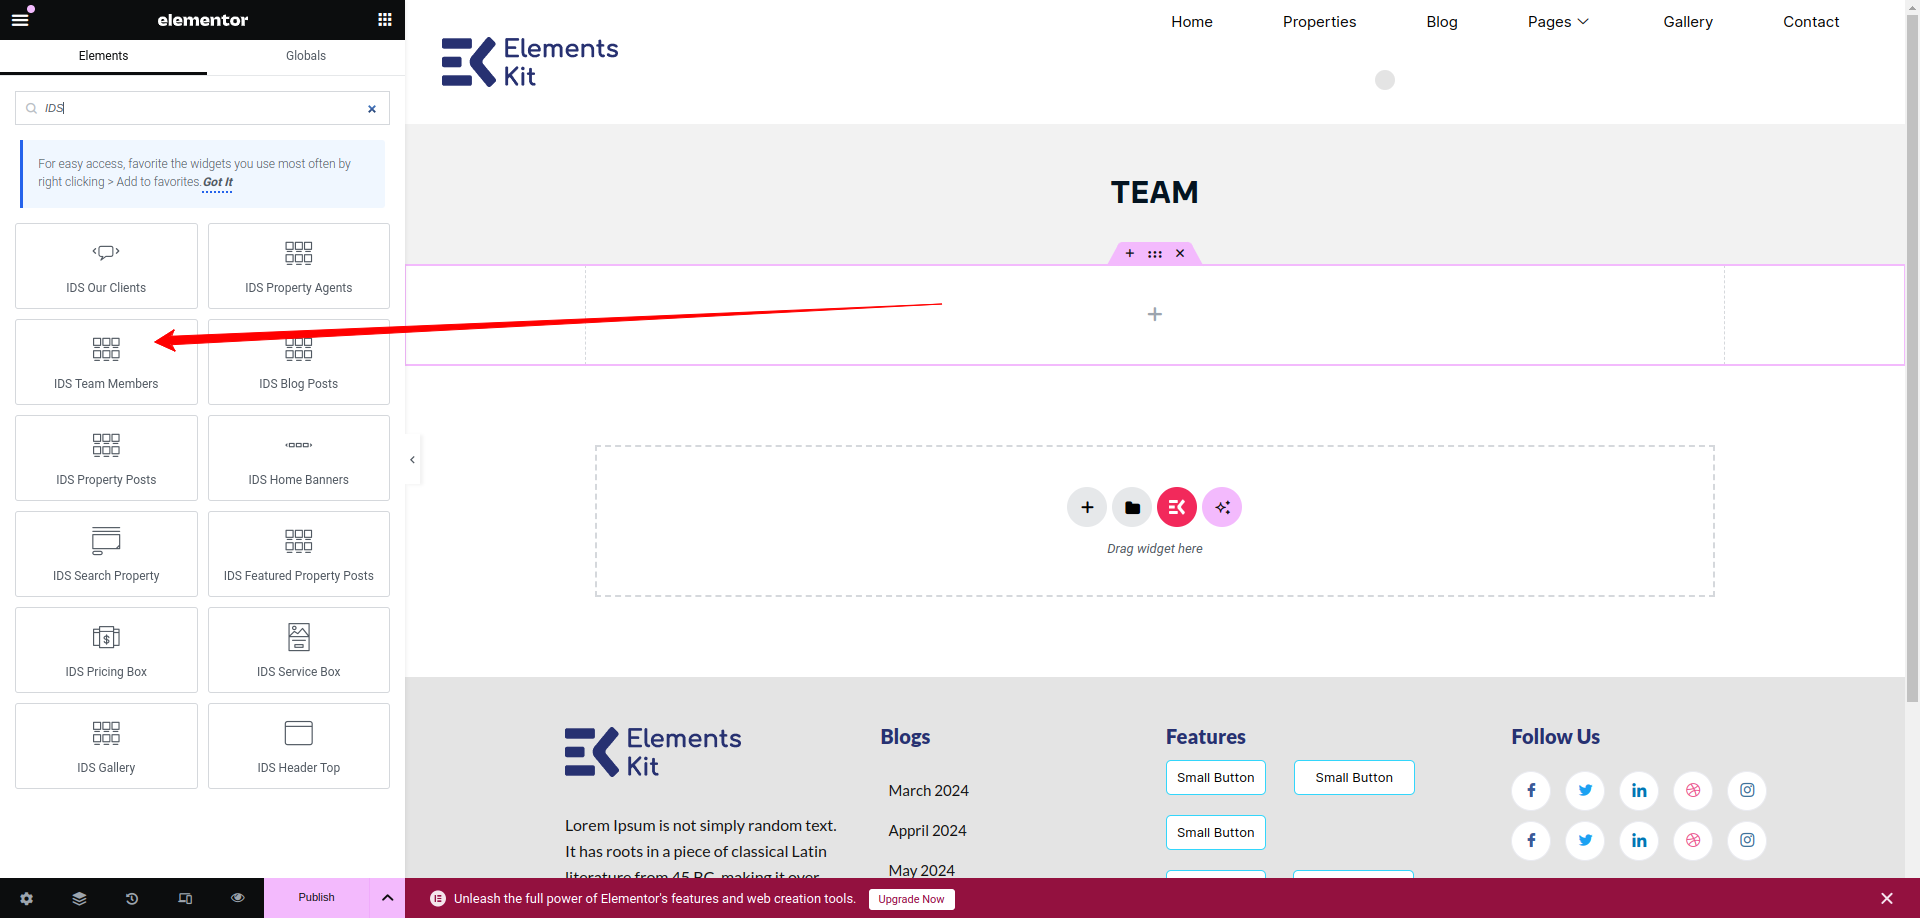
Task: Clear the widget search field
Action: [x=372, y=109]
